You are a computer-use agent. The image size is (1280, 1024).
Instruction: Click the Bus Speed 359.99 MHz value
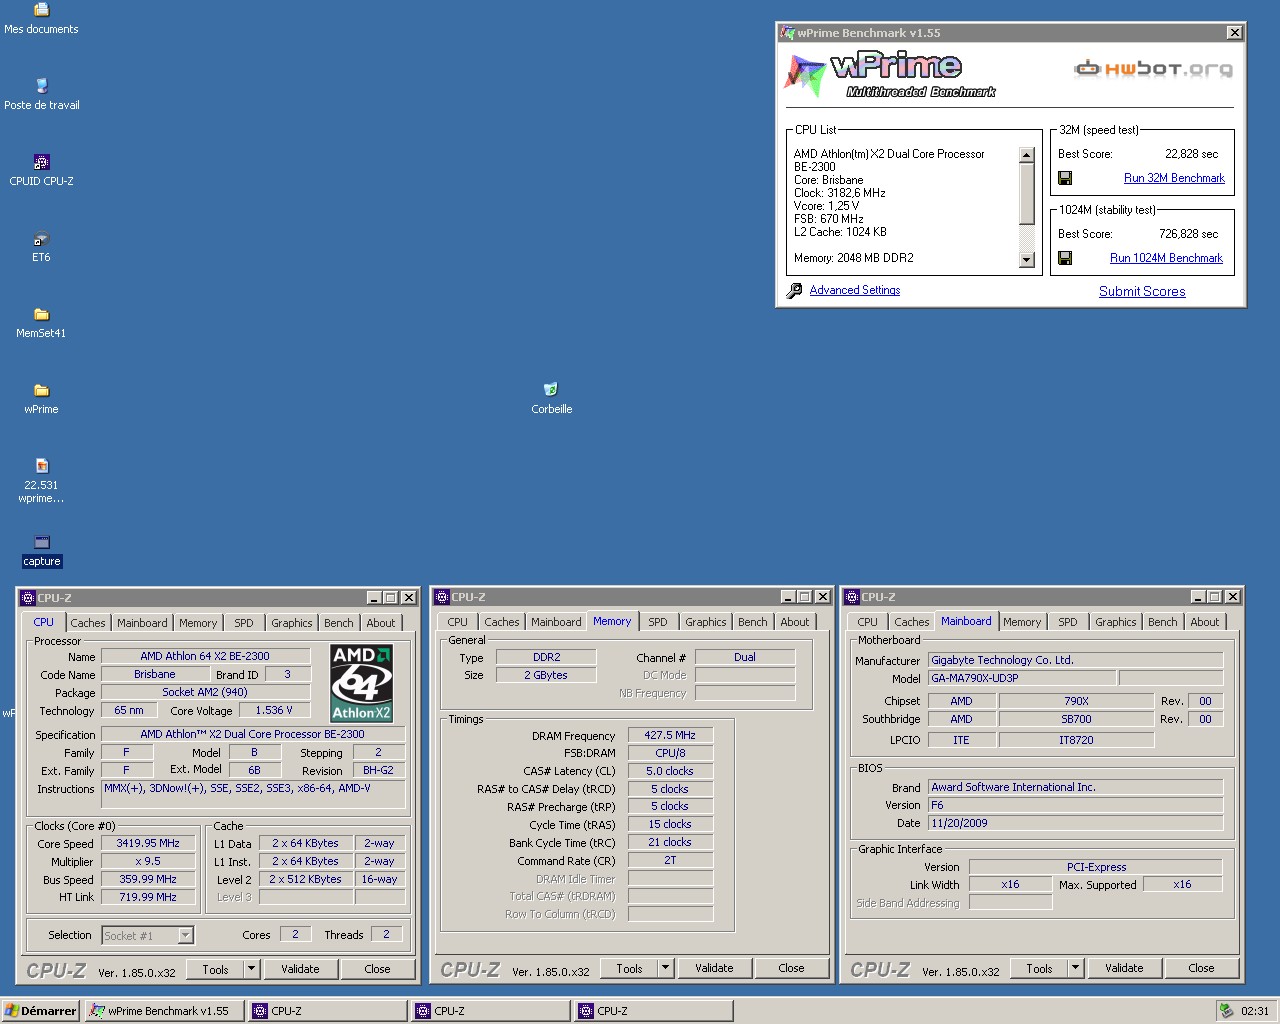coord(148,879)
